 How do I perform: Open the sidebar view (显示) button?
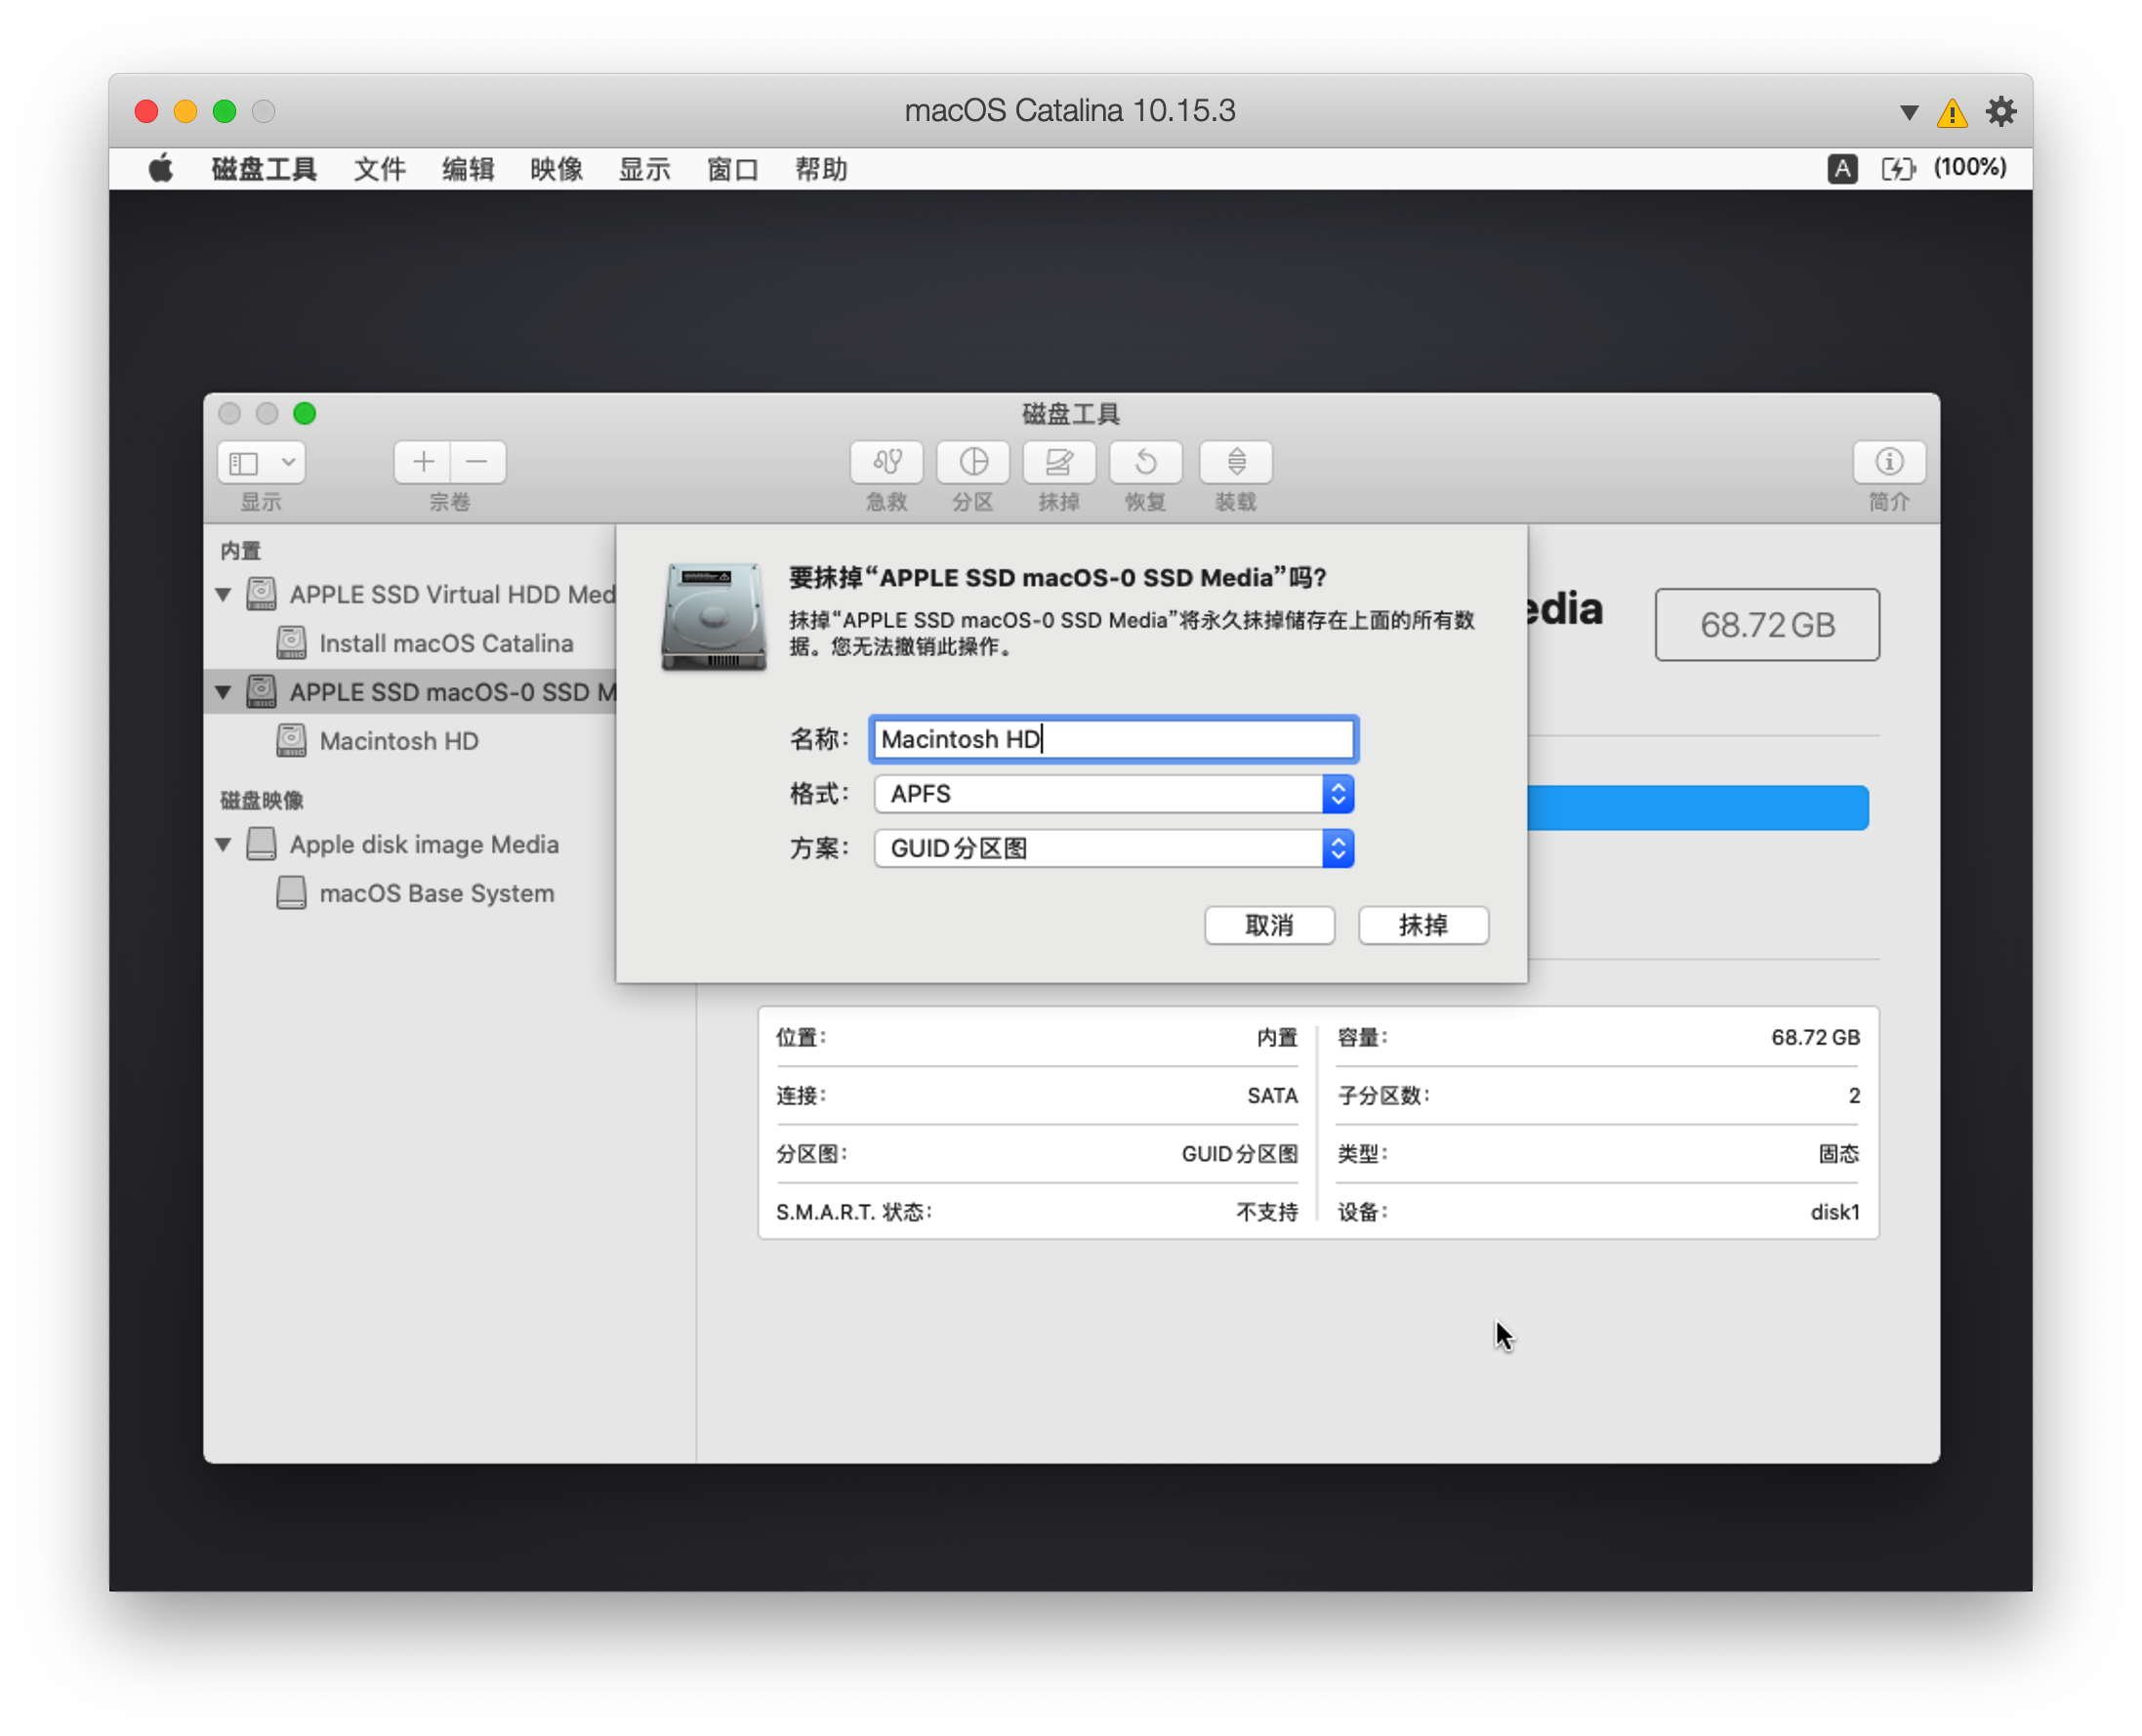pyautogui.click(x=261, y=462)
